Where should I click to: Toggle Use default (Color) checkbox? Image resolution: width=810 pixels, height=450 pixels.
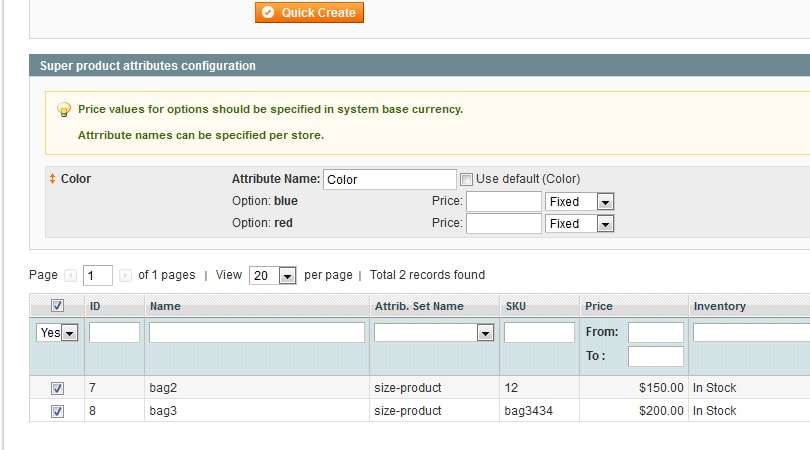pos(466,179)
